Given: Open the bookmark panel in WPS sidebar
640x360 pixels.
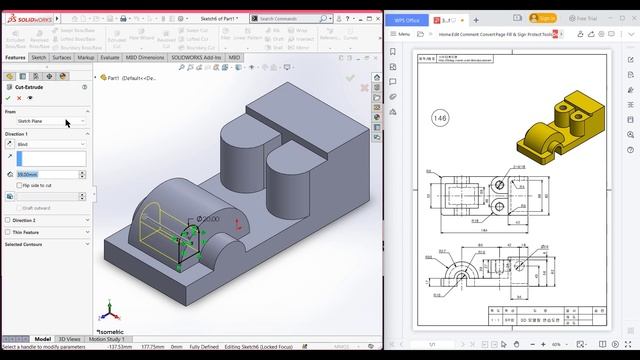Looking at the screenshot, I should point(393,51).
